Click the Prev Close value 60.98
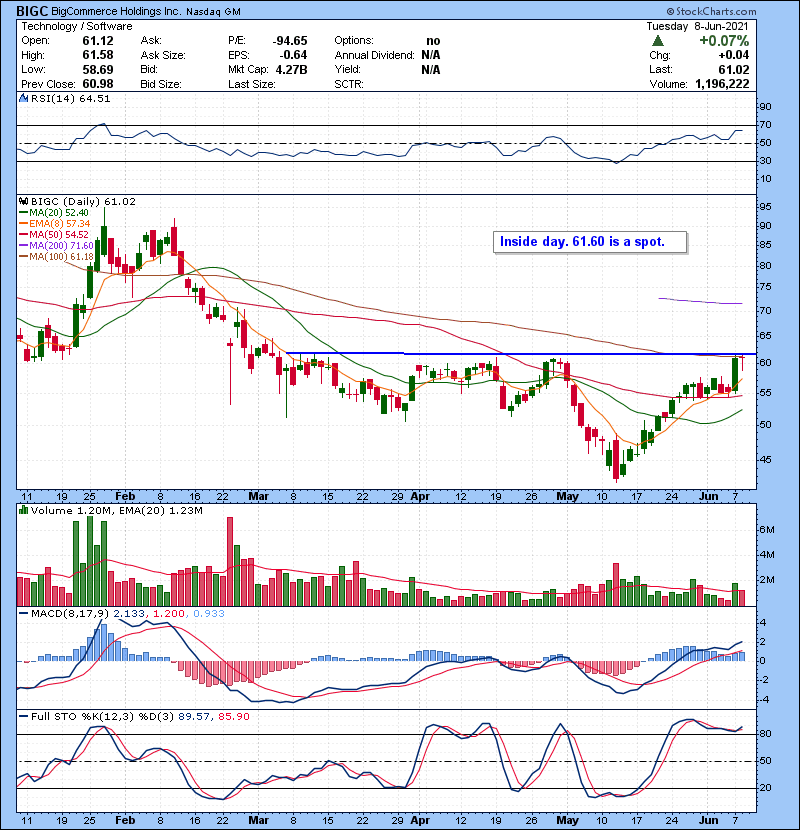Image resolution: width=800 pixels, height=830 pixels. pos(98,84)
